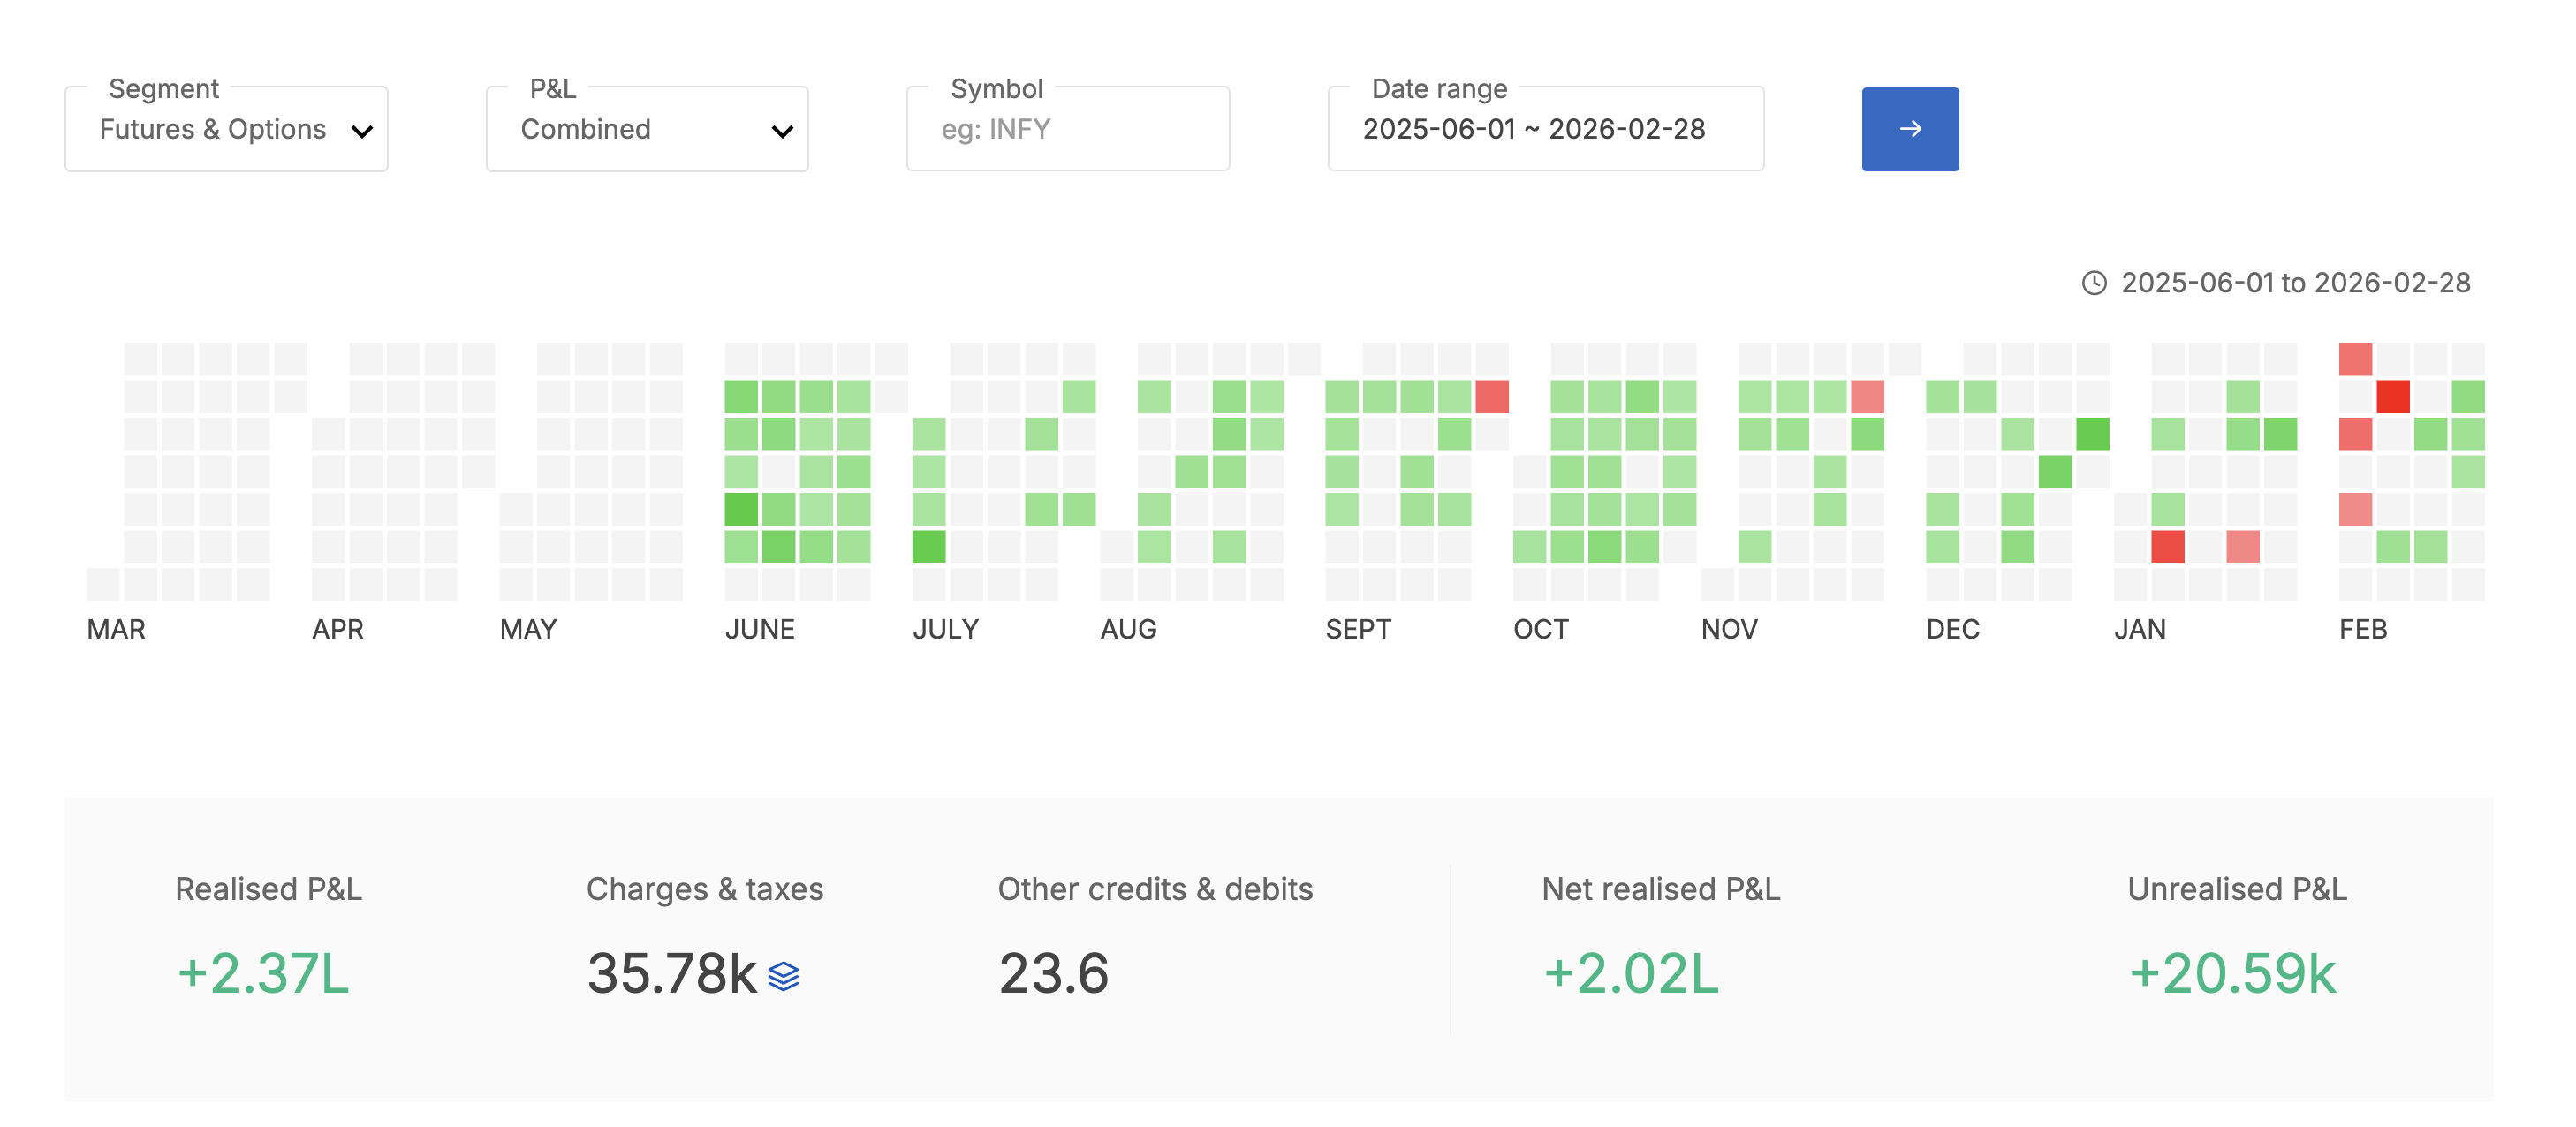Click the charges breakdown layers icon
Viewport: 2576px width, 1127px height.
(783, 975)
